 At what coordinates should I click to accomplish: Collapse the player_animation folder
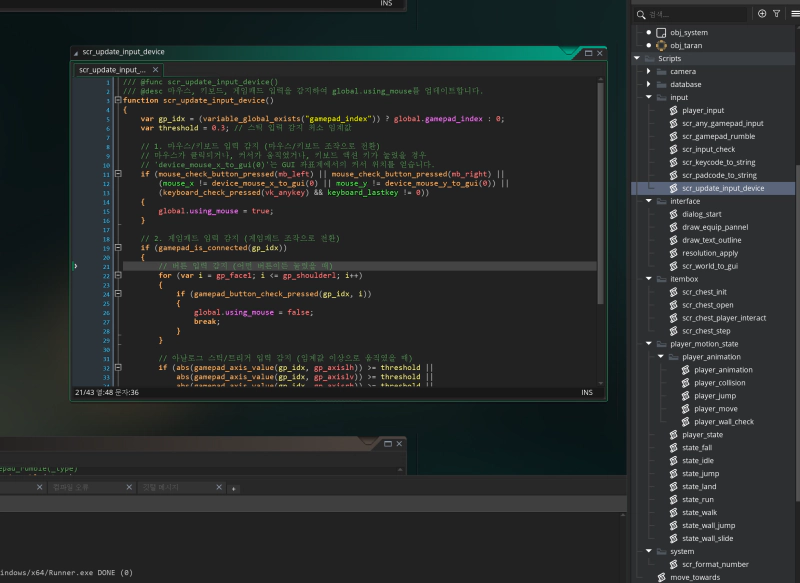pos(661,357)
